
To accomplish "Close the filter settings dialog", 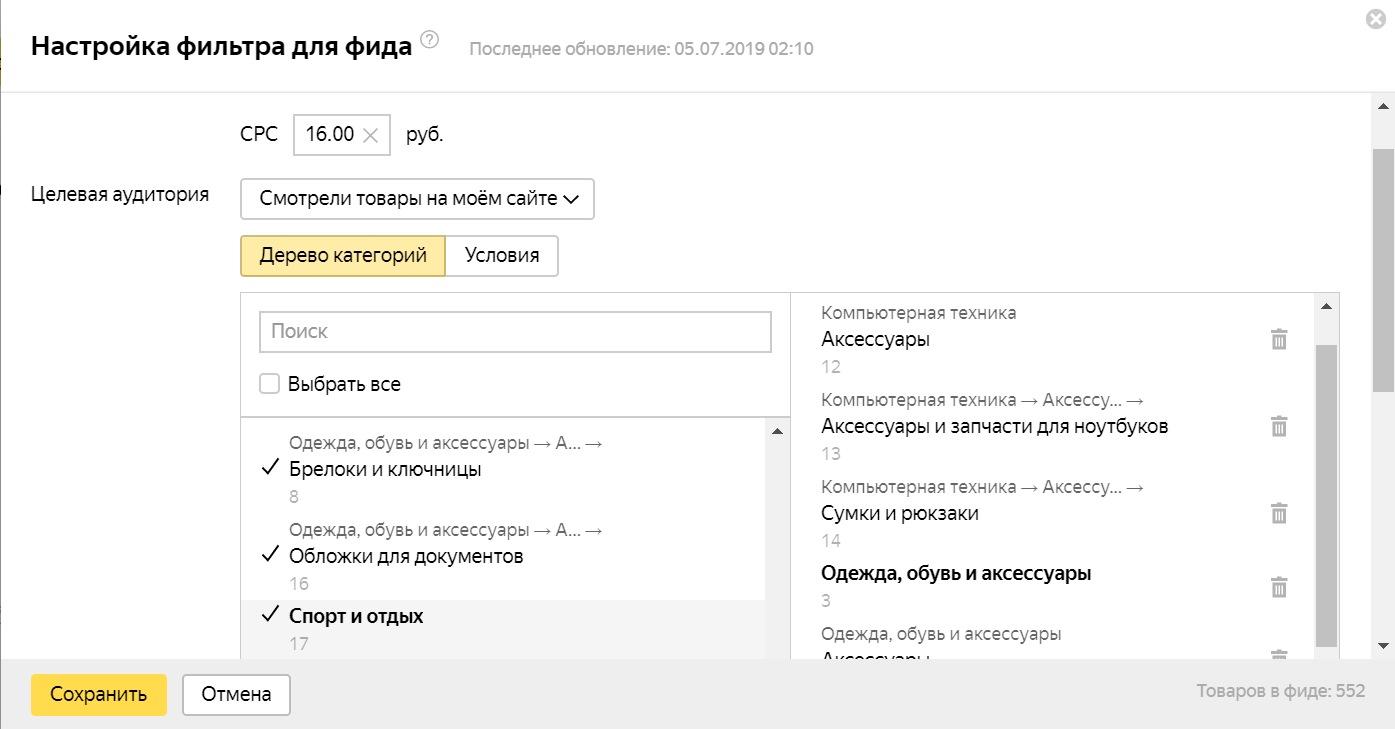I will [1375, 19].
